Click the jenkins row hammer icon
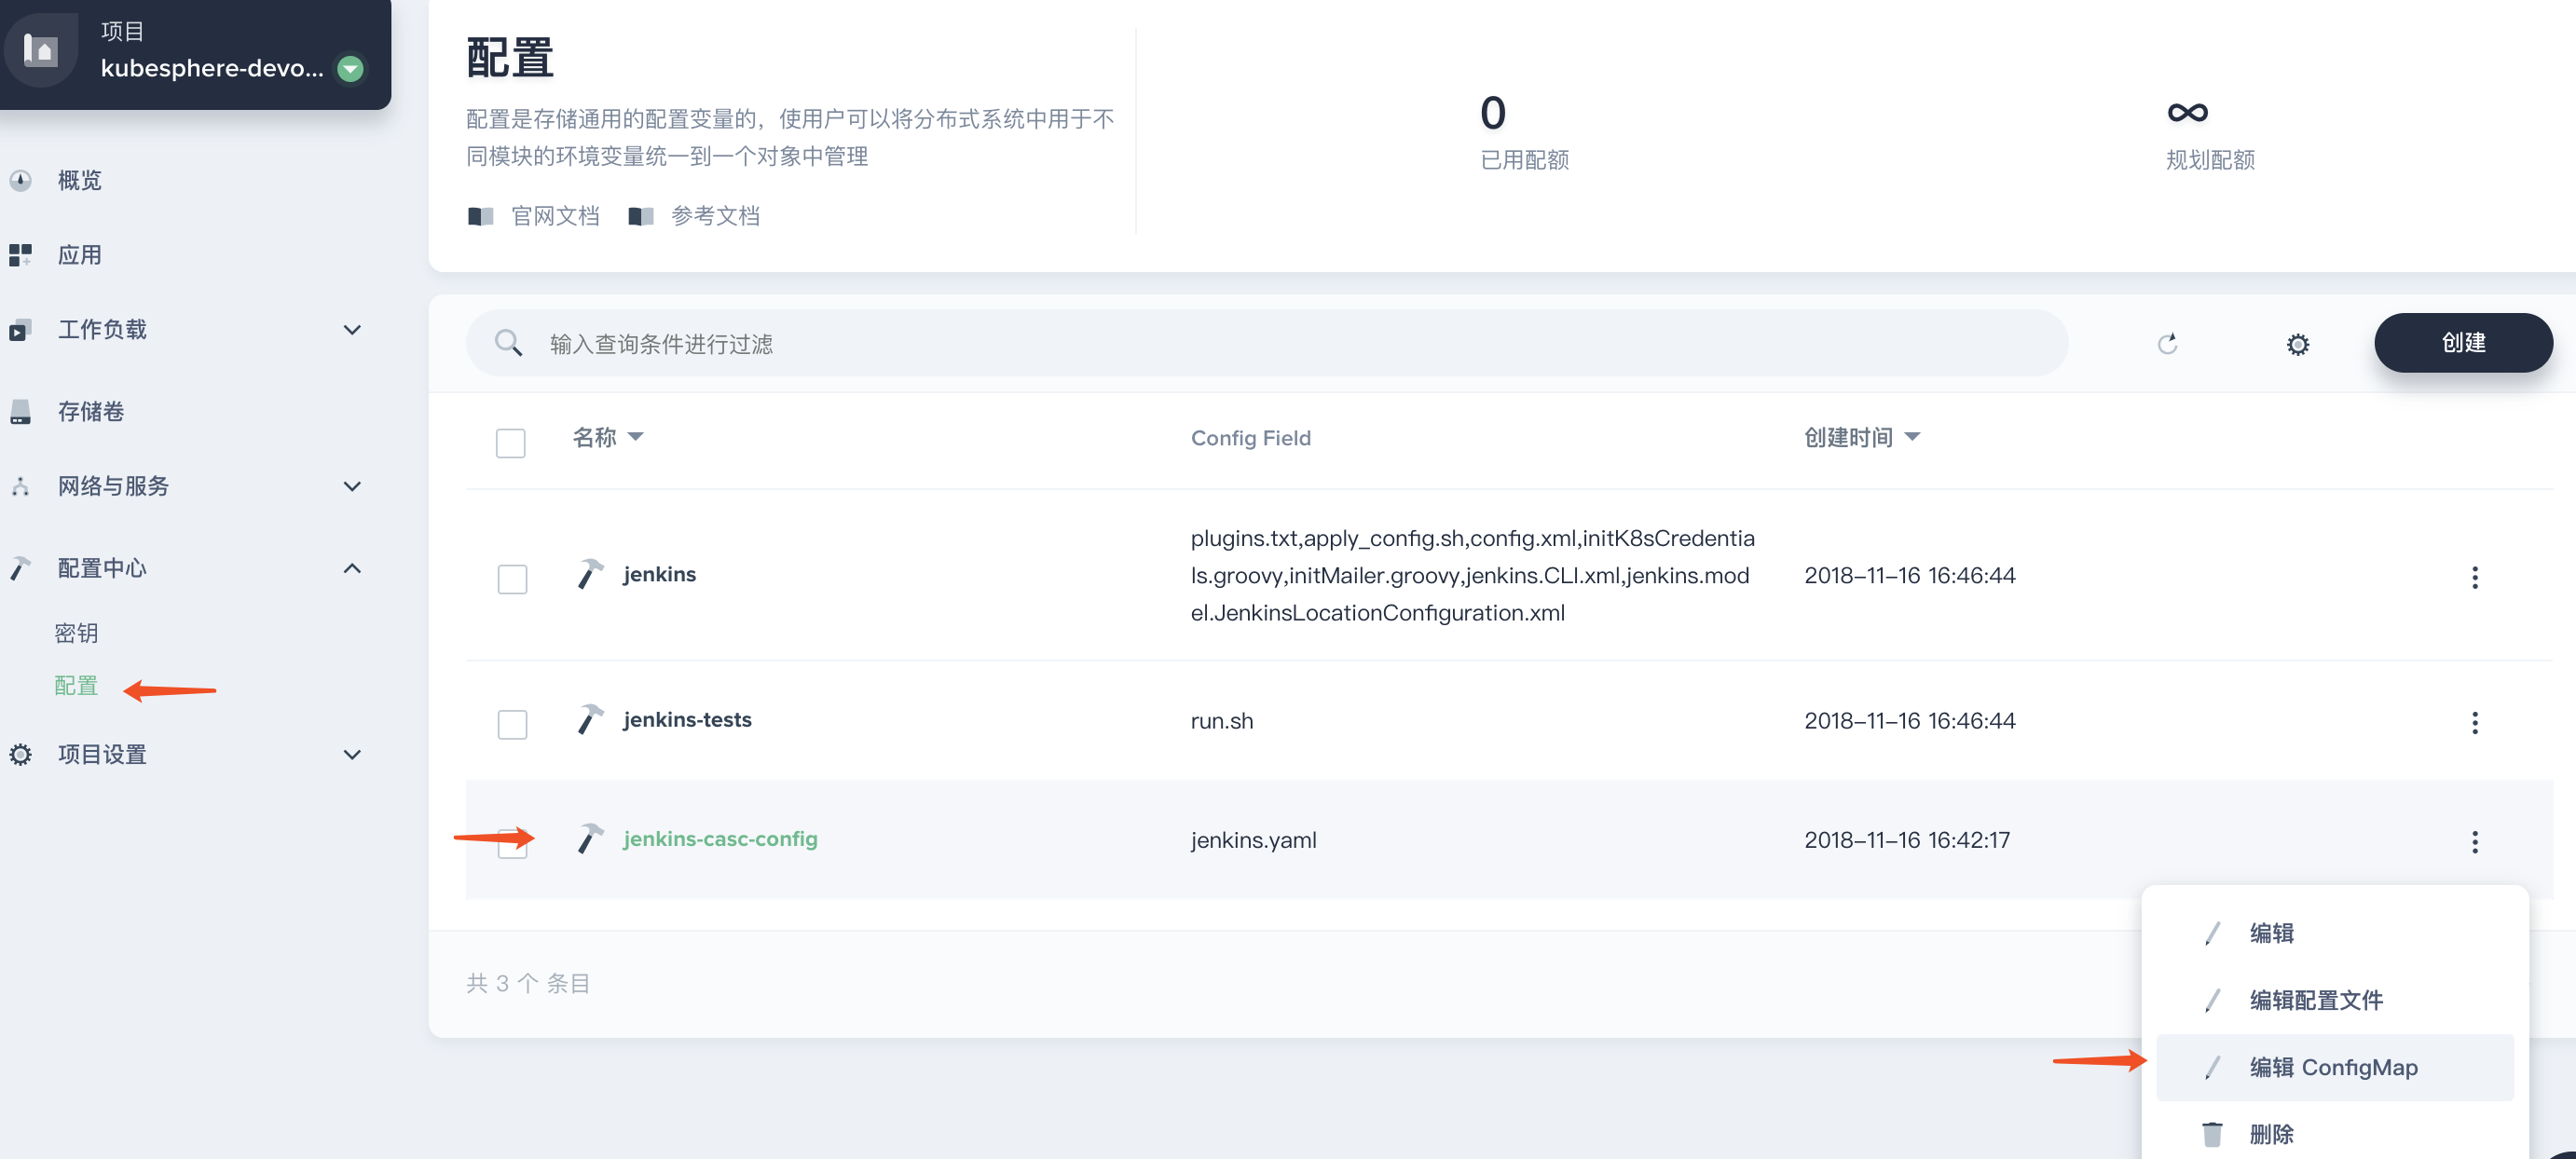 (x=590, y=574)
